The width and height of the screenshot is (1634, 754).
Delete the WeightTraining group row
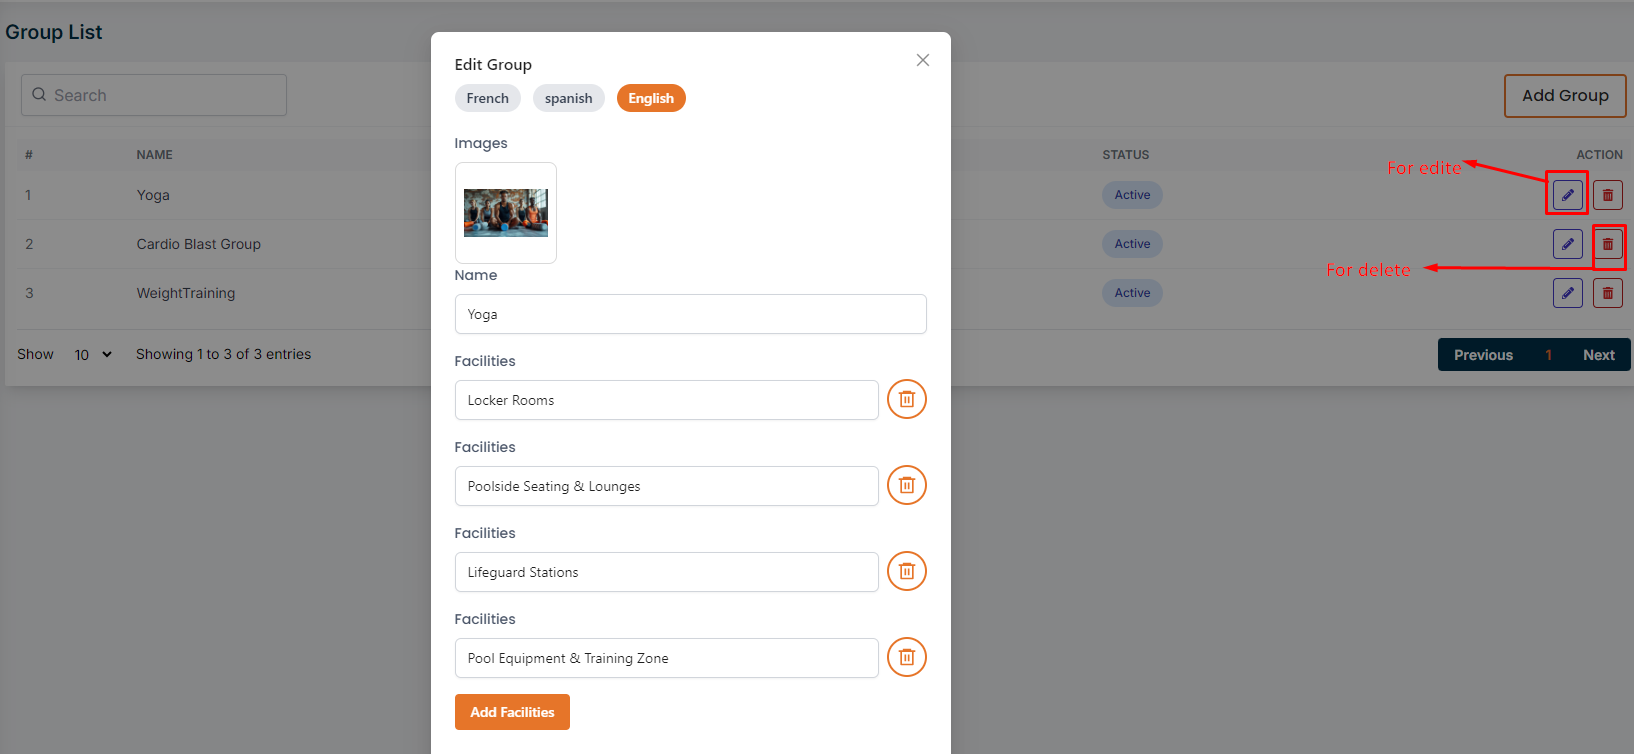tap(1607, 293)
